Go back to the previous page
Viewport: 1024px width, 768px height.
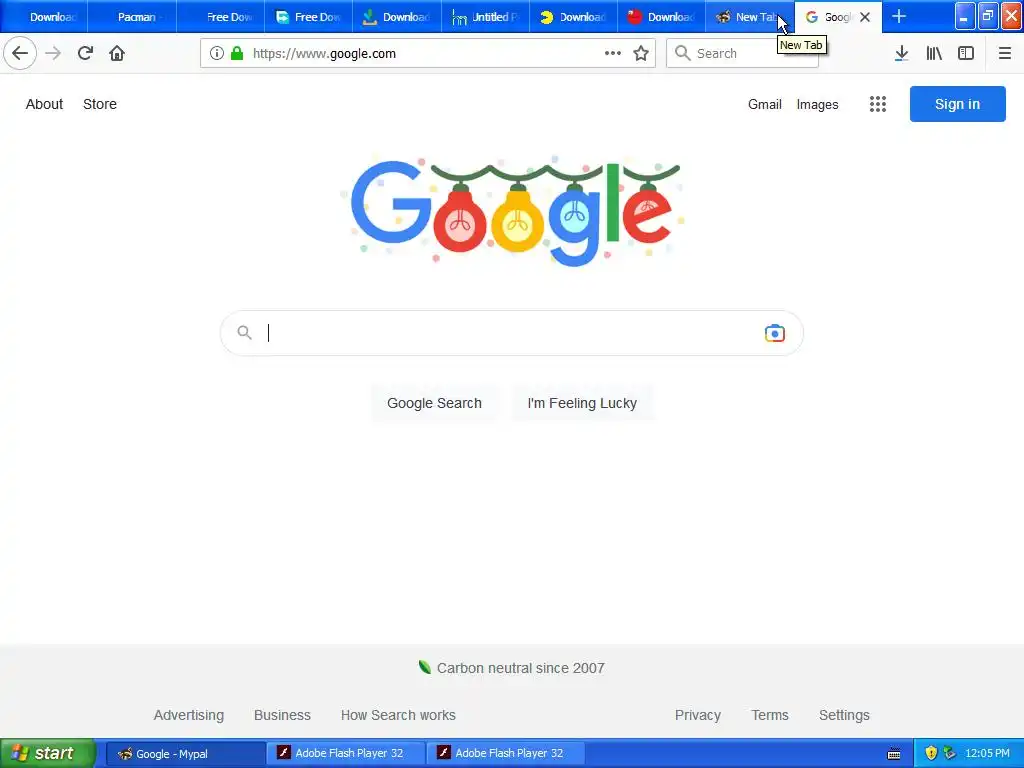20,54
